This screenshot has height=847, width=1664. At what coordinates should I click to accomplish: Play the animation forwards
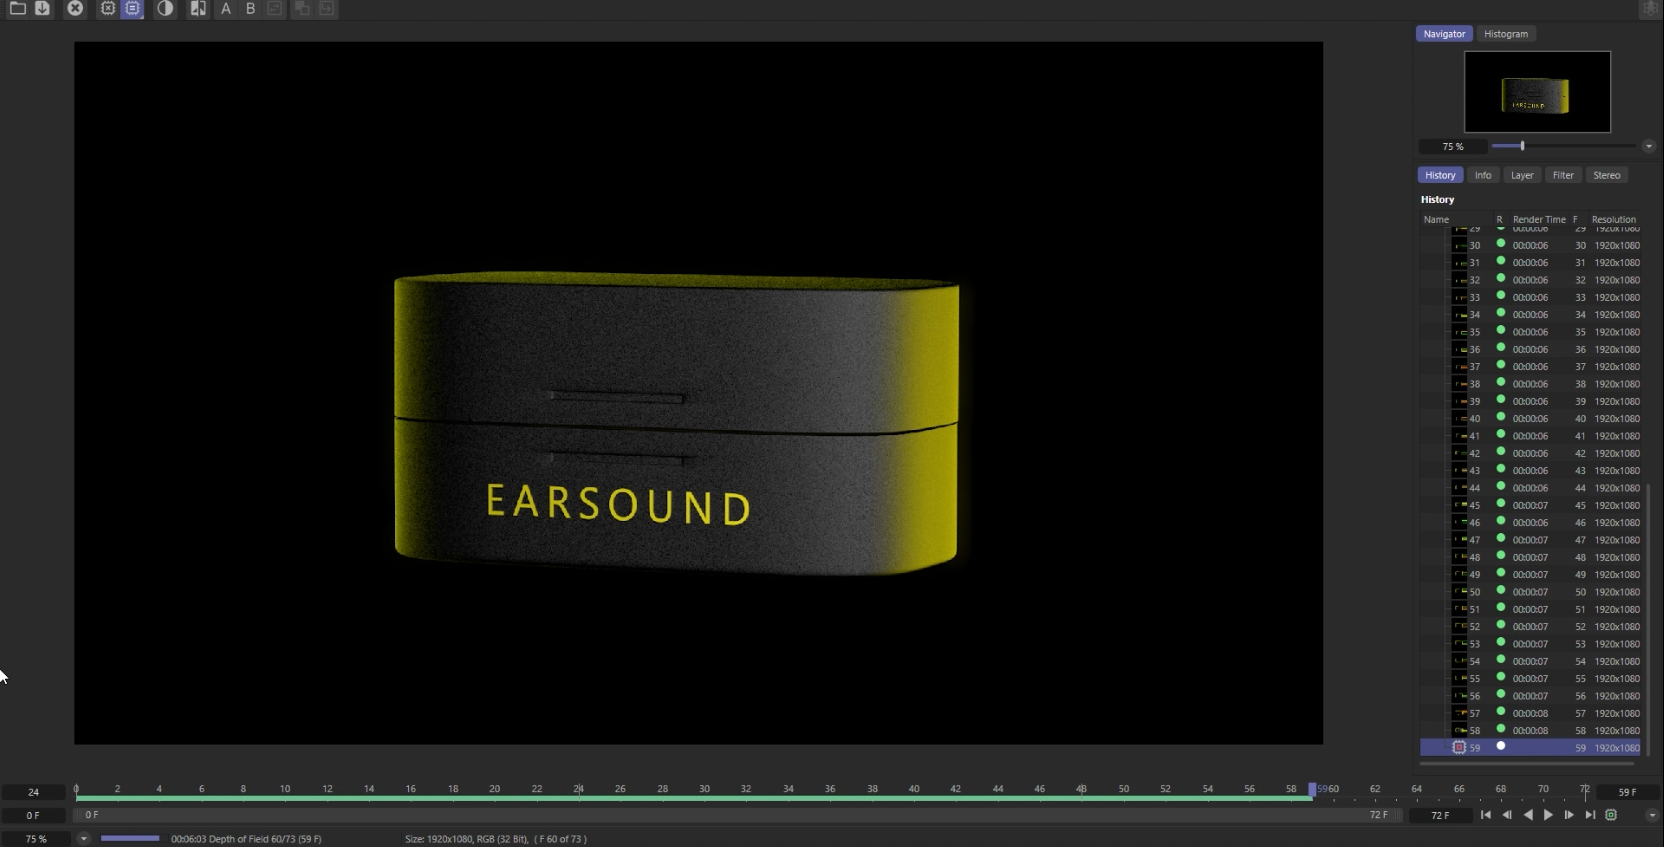pyautogui.click(x=1548, y=815)
